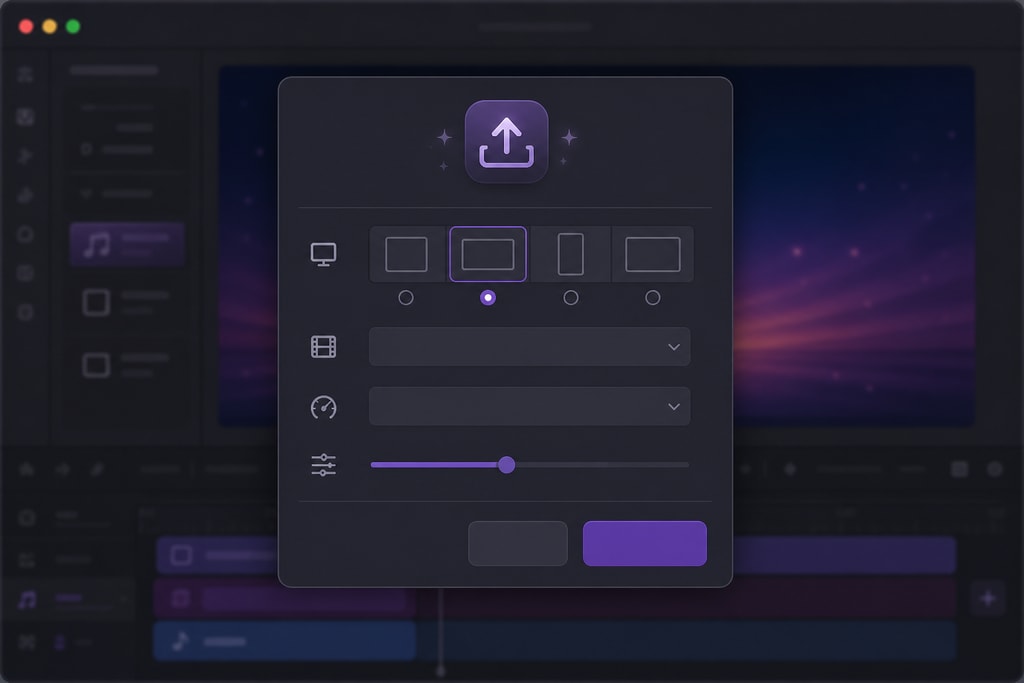Image resolution: width=1024 pixels, height=683 pixels.
Task: Open the dropdown next to the speedometer icon
Action: (530, 406)
